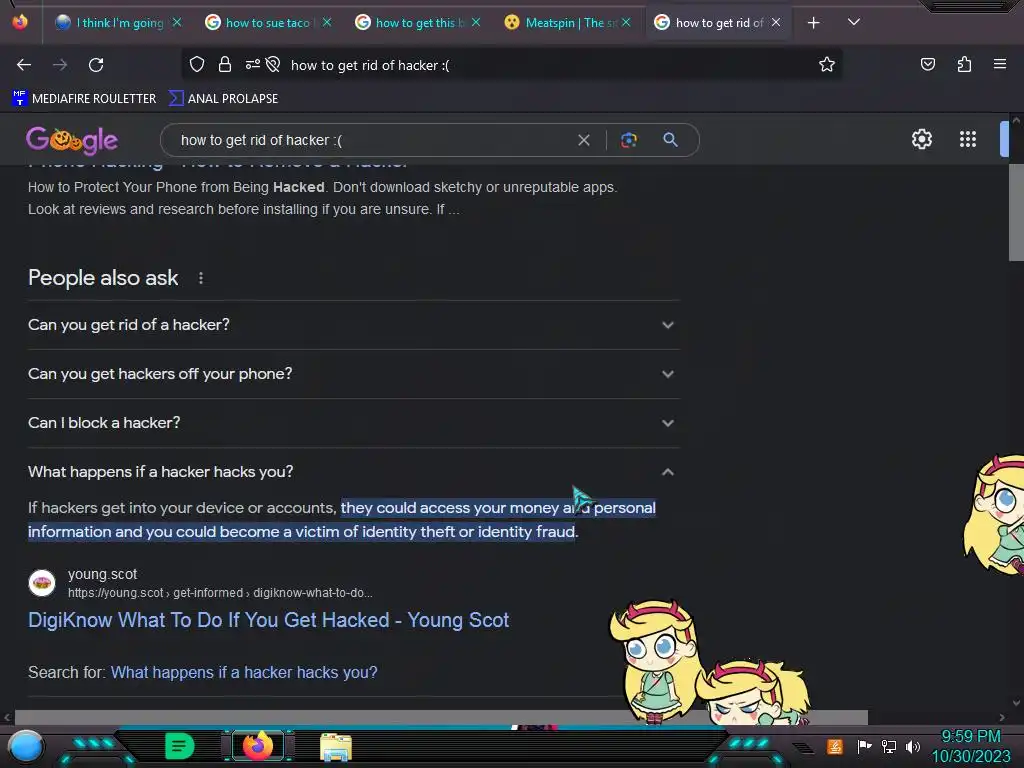This screenshot has height=768, width=1024.
Task: Collapse 'What happens if a hacker hacks you?'
Action: 353,472
